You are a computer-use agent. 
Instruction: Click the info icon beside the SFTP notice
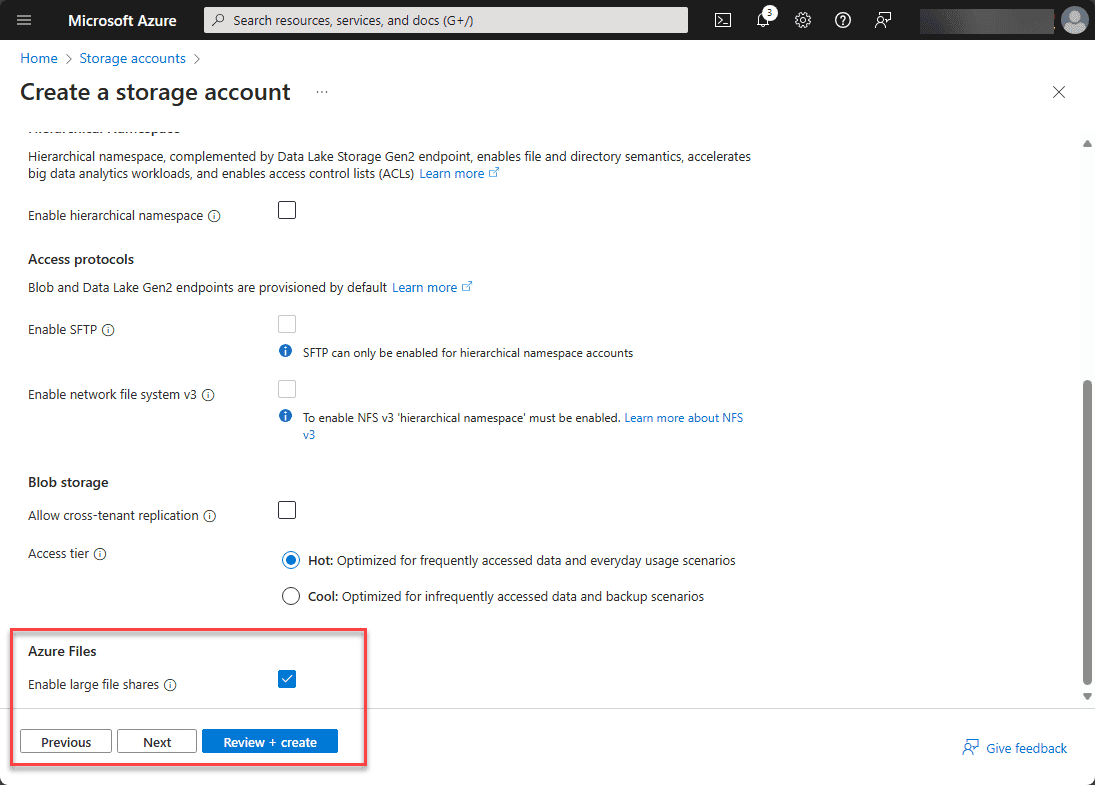pos(286,351)
